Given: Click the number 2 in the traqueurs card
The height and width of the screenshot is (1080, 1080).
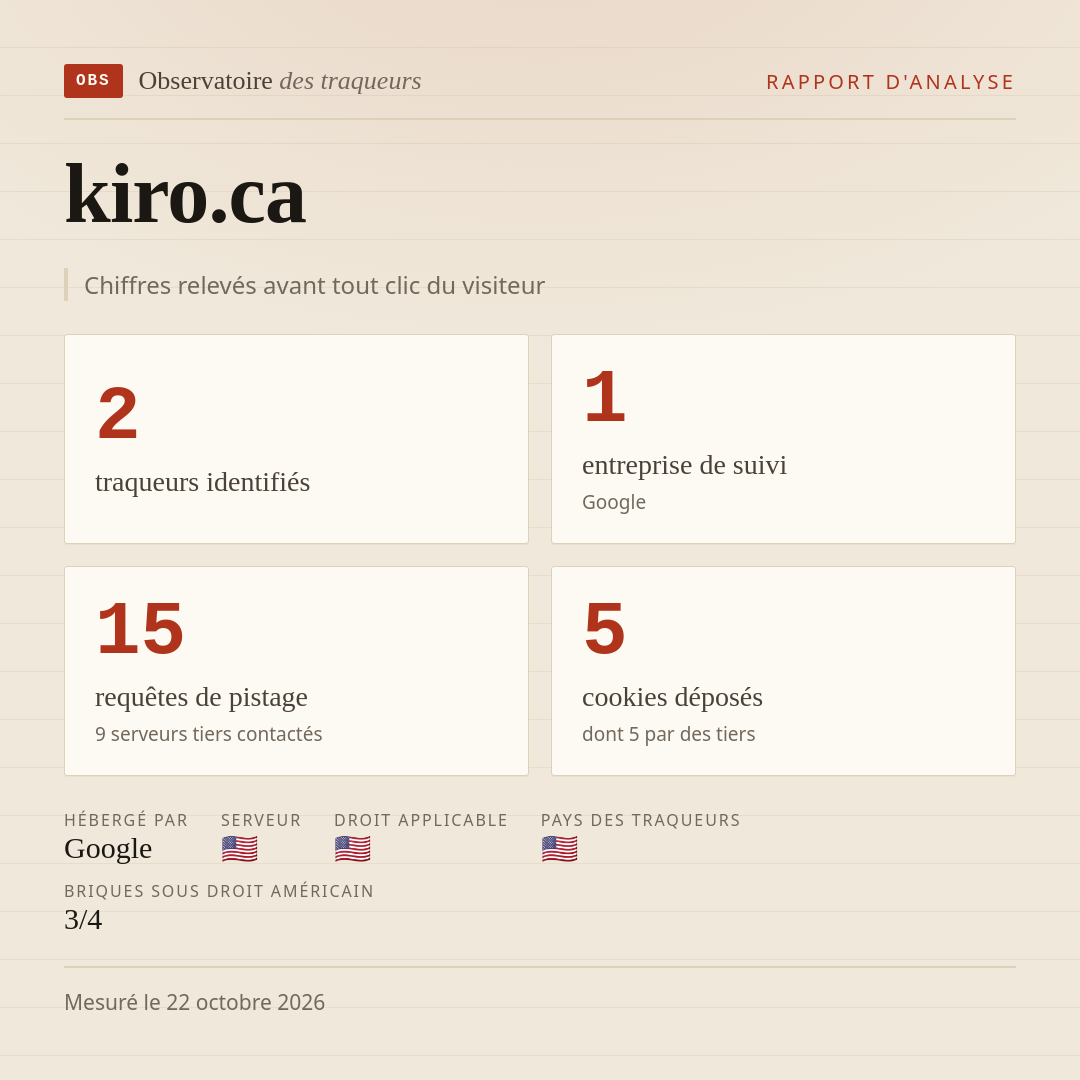Looking at the screenshot, I should (118, 414).
